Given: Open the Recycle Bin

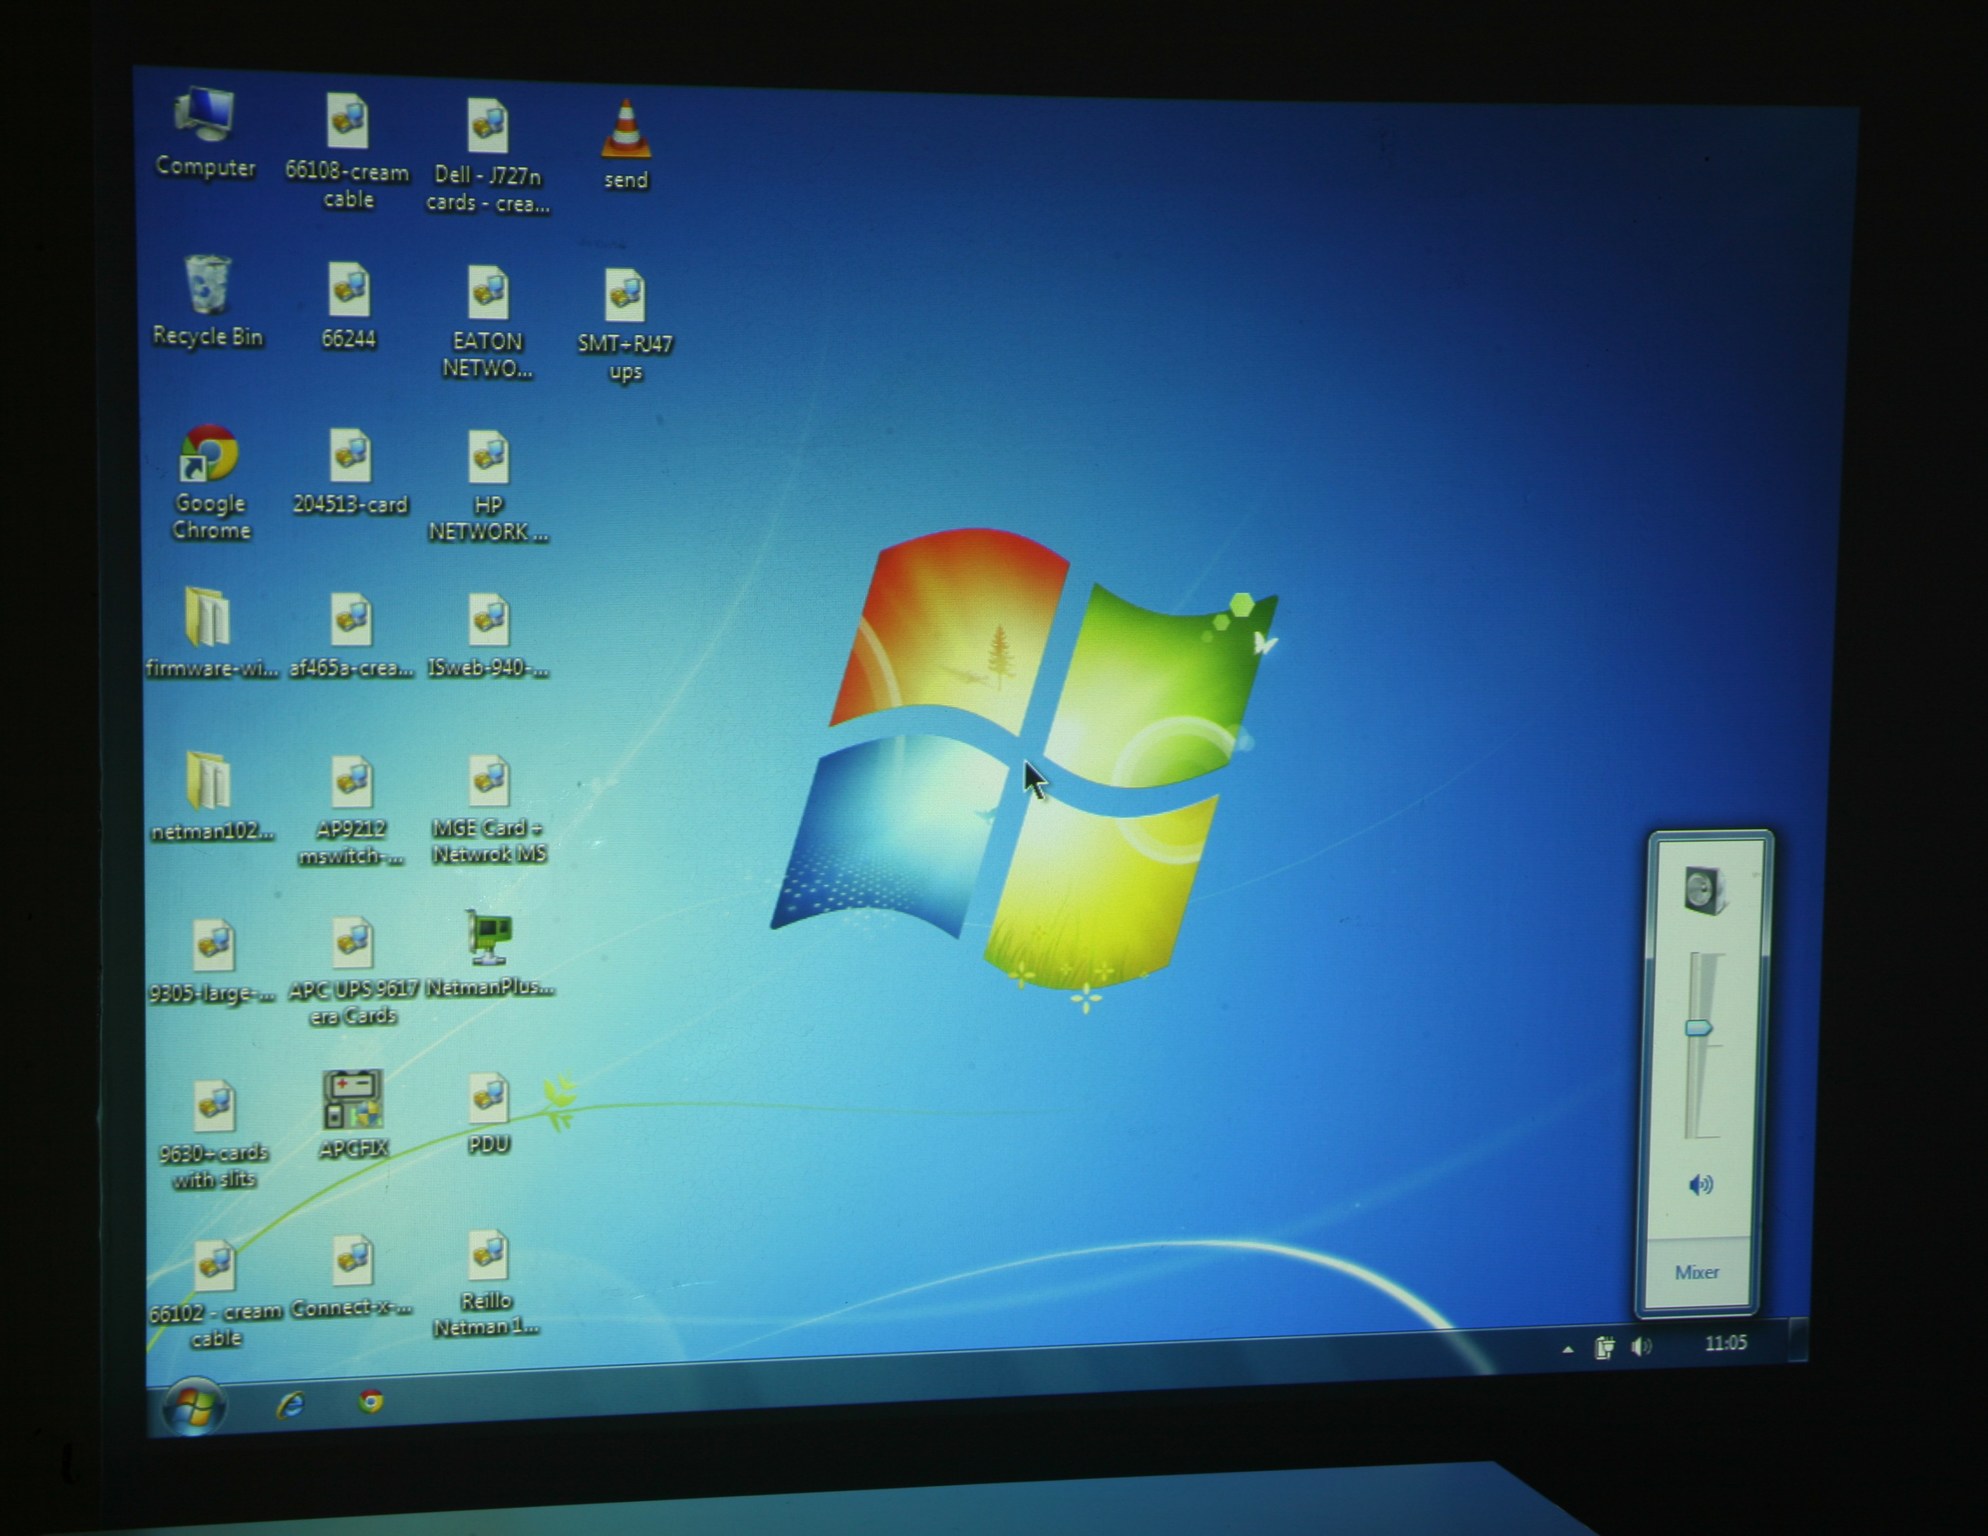Looking at the screenshot, I should (x=207, y=302).
